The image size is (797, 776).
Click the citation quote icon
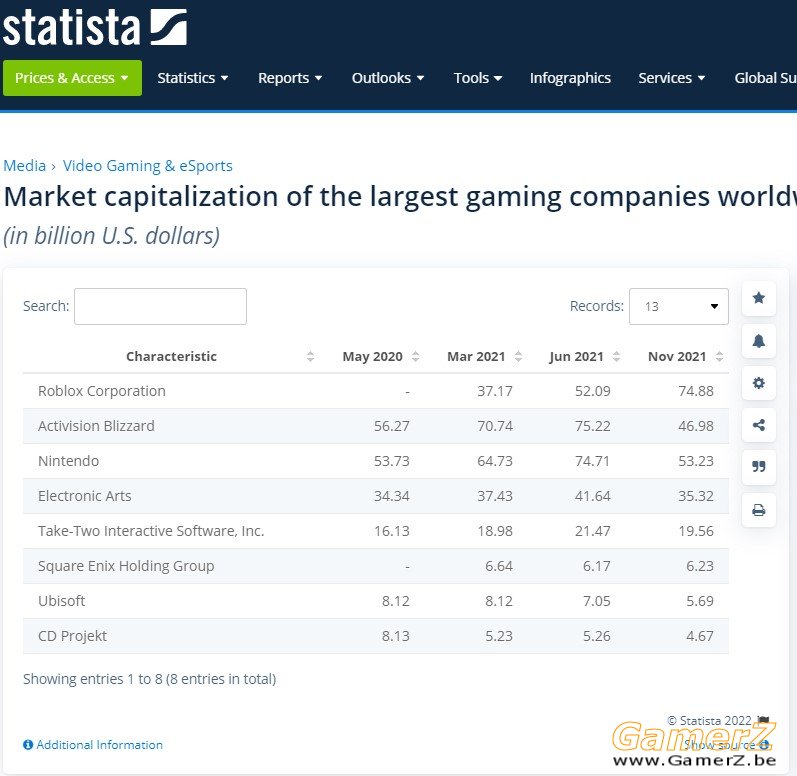pyautogui.click(x=758, y=467)
